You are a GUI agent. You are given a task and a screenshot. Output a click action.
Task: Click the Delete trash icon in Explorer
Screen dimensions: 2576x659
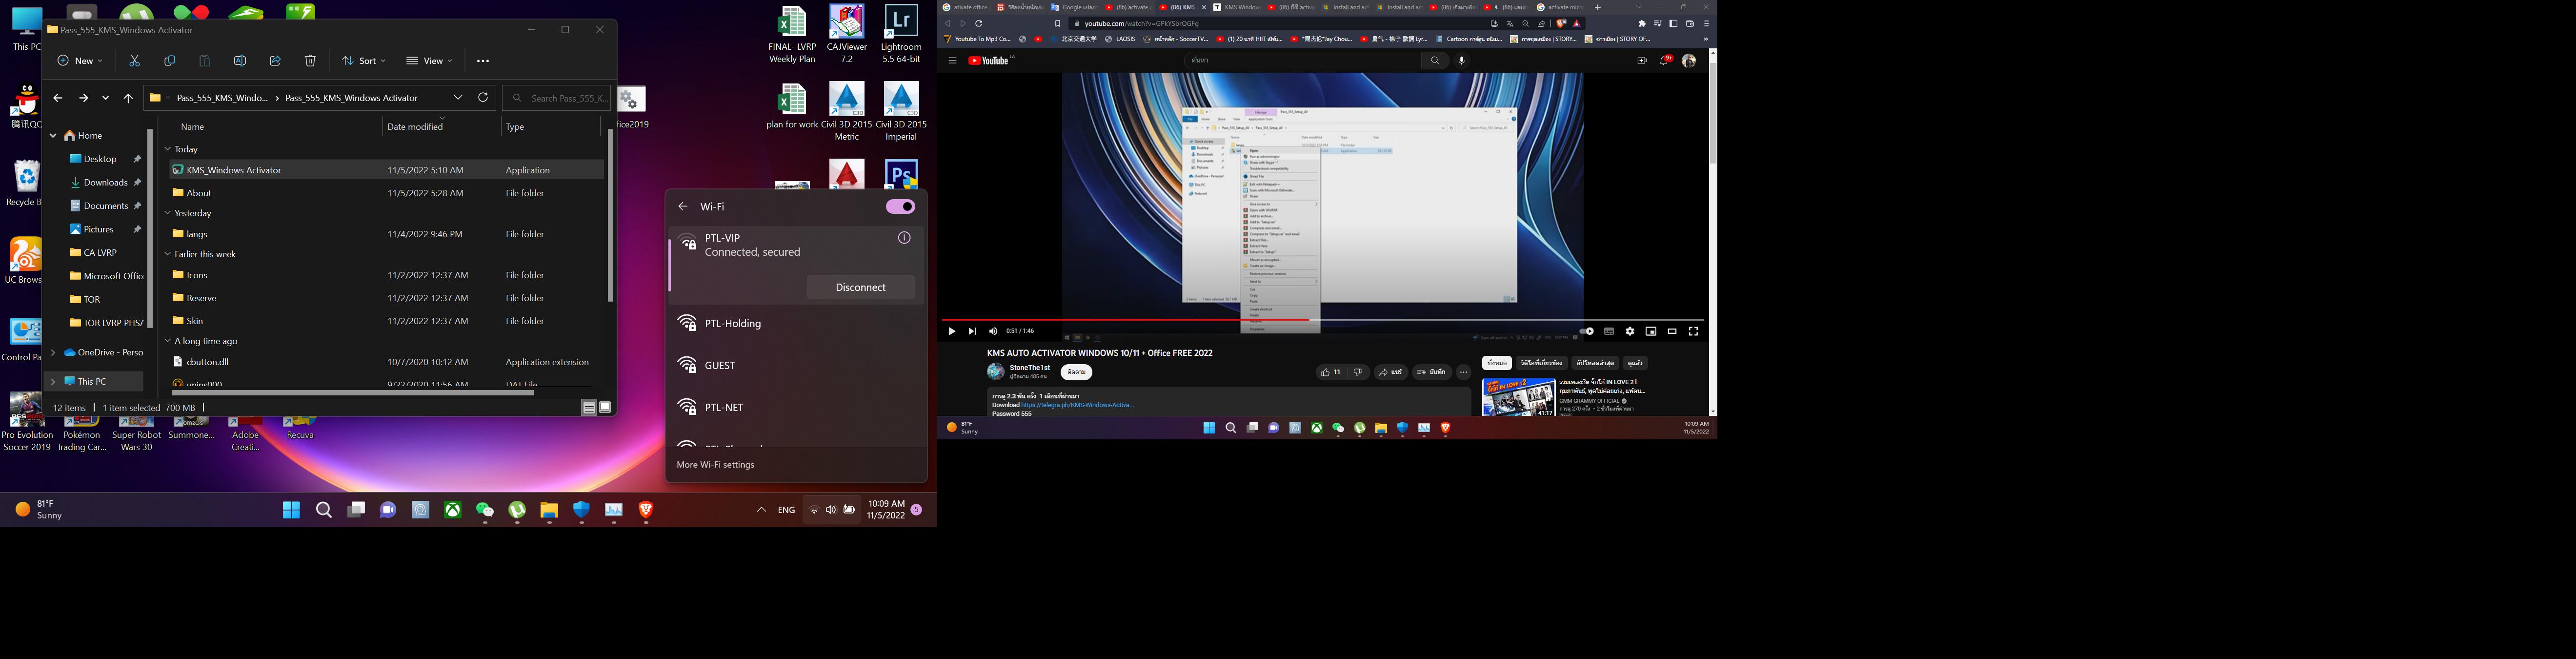coord(310,61)
